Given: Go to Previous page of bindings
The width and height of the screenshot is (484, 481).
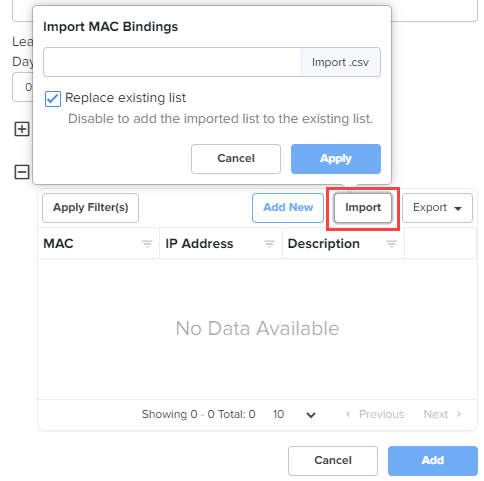Looking at the screenshot, I should [375, 414].
